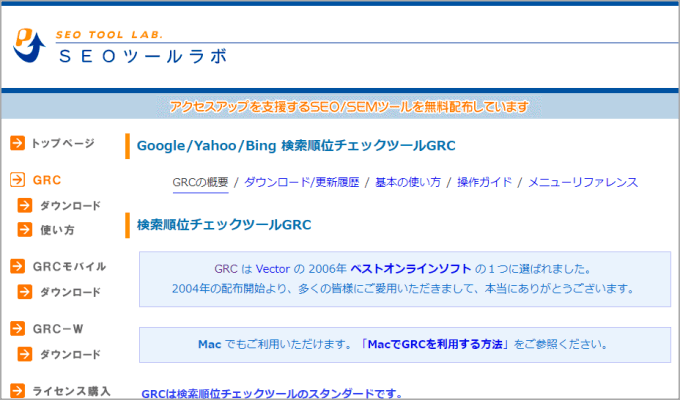This screenshot has width=680, height=400.
Task: Click the GRCは検索順位チェックツールのスタンダードです text
Action: pos(272,393)
